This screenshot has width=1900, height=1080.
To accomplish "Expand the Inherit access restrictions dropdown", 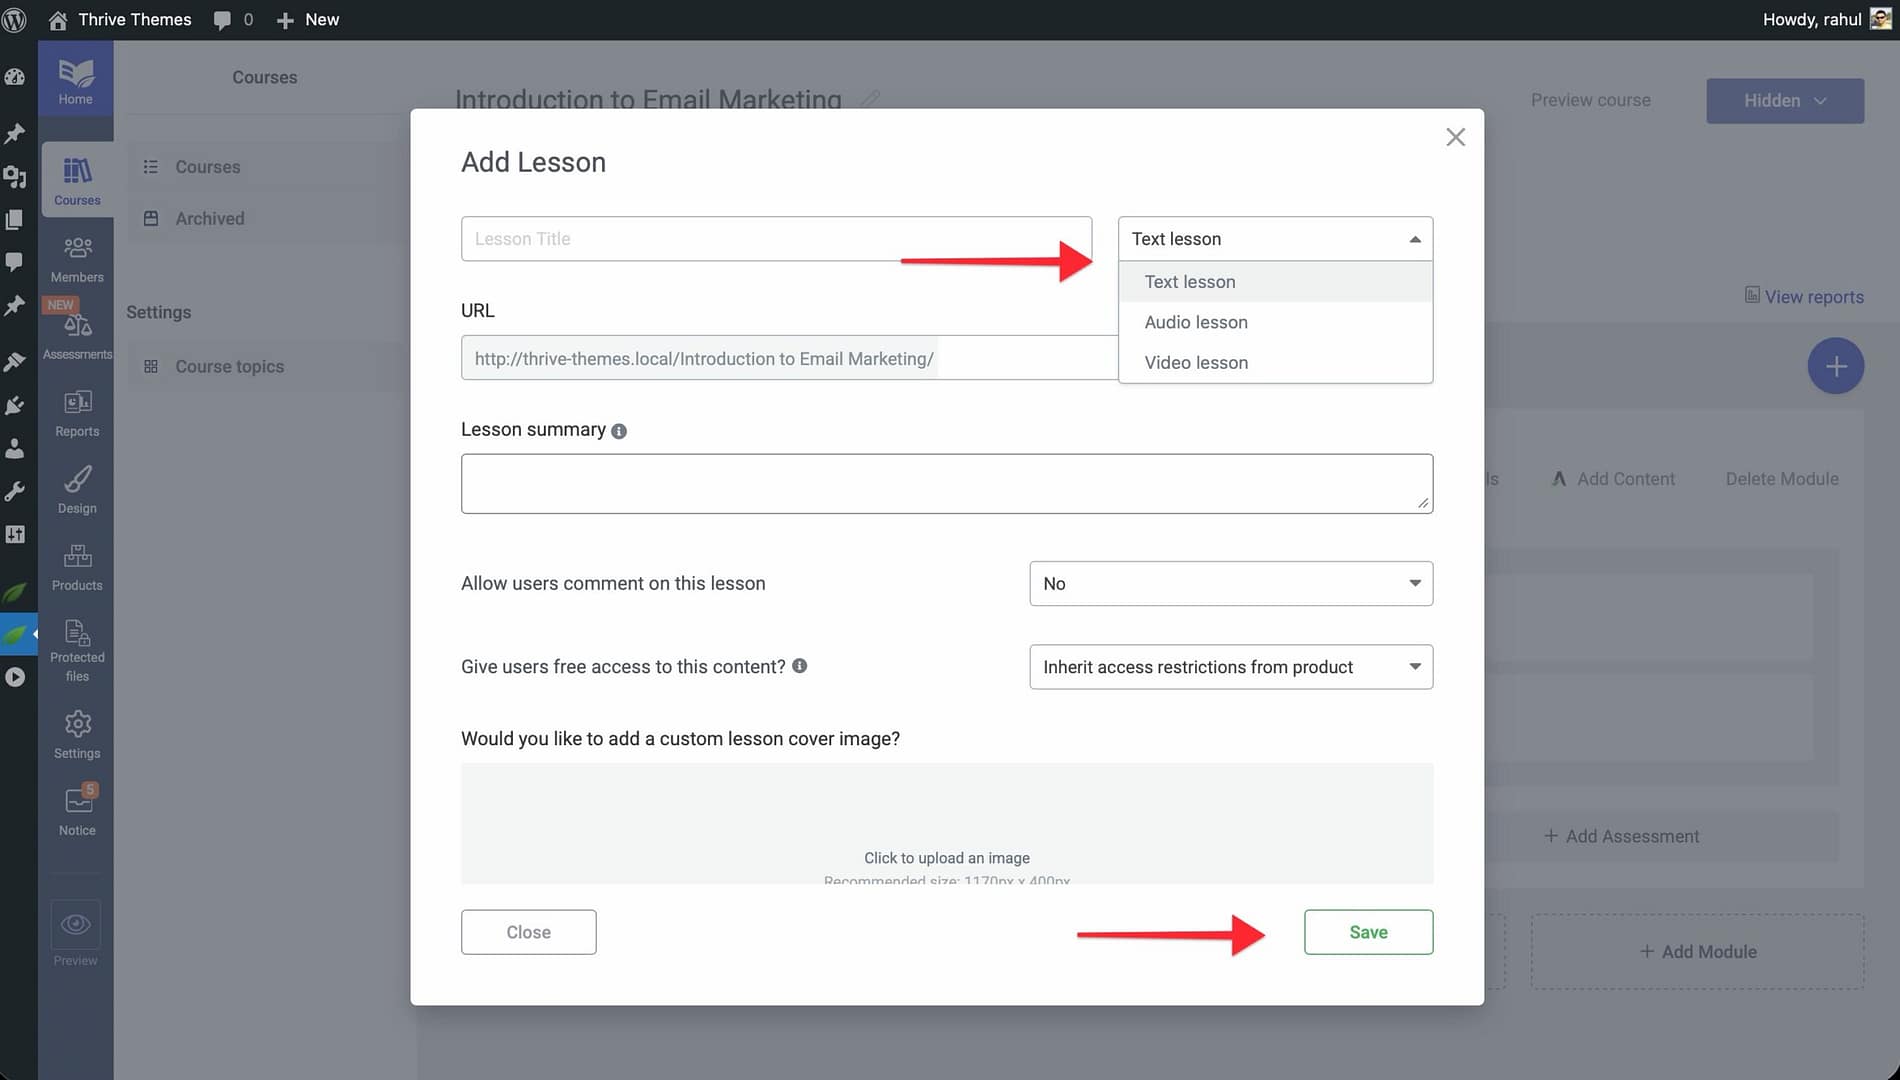I will click(1230, 667).
